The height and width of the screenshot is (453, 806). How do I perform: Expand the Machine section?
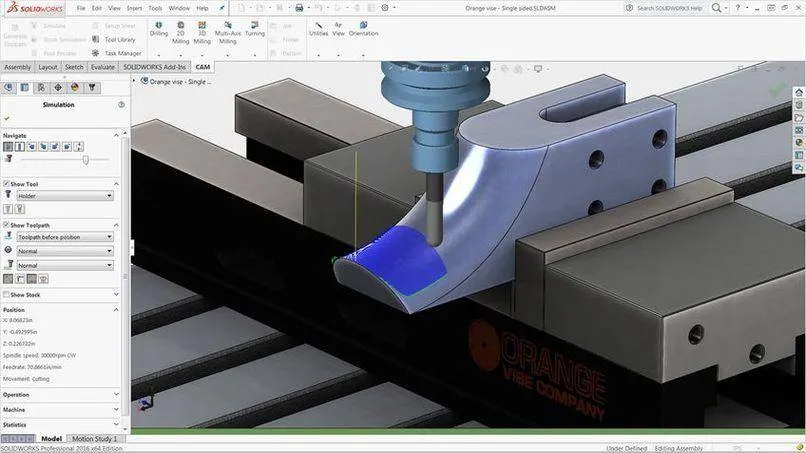click(x=116, y=410)
